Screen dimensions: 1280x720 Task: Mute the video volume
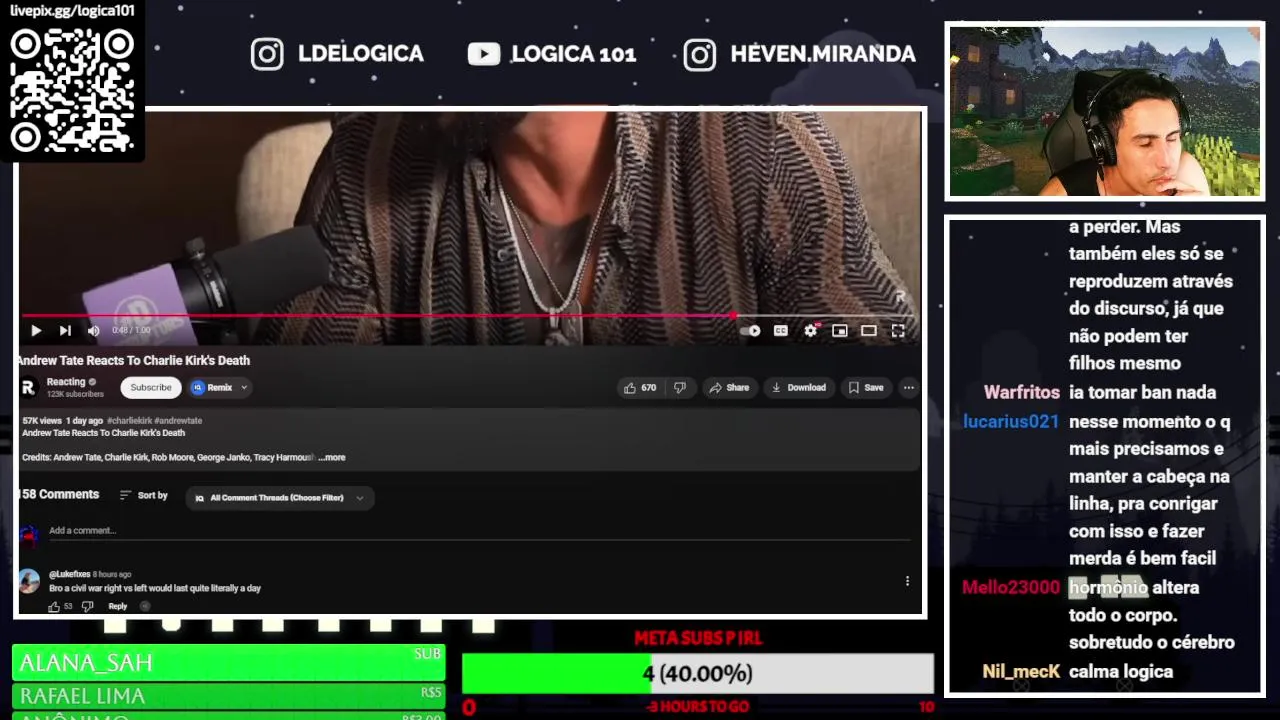93,331
